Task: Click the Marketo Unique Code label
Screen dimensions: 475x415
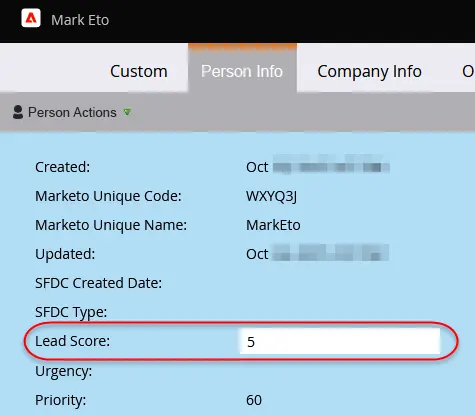Action: [108, 196]
